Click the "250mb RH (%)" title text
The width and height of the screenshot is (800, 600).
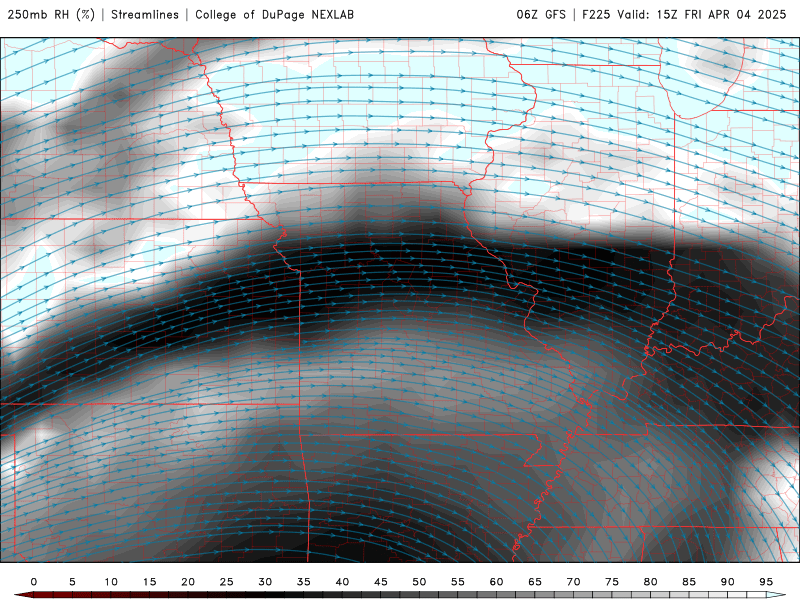point(52,15)
